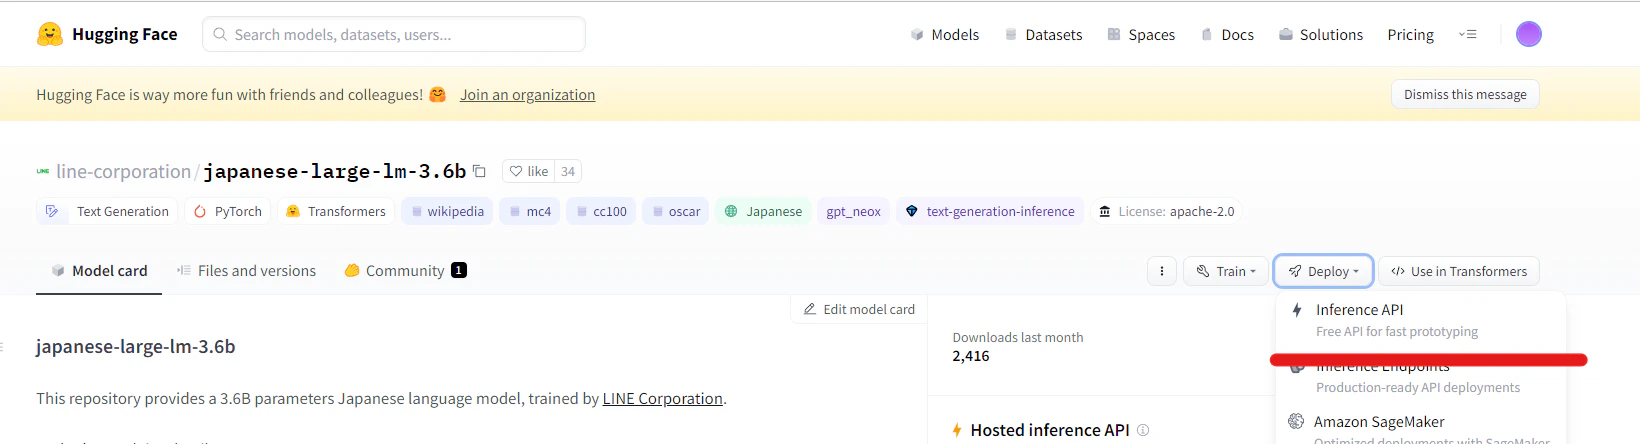Focus the search models input field
1640x444 pixels.
[394, 34]
